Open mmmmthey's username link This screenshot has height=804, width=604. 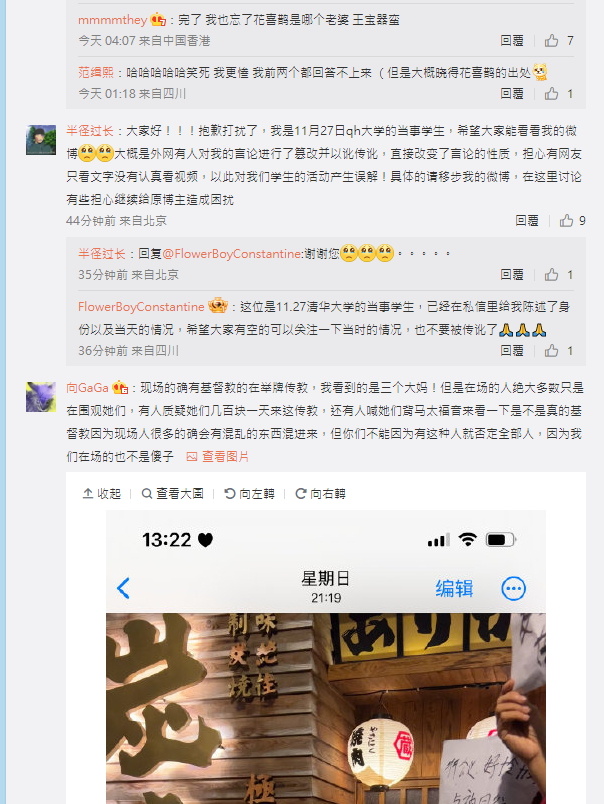pos(112,20)
